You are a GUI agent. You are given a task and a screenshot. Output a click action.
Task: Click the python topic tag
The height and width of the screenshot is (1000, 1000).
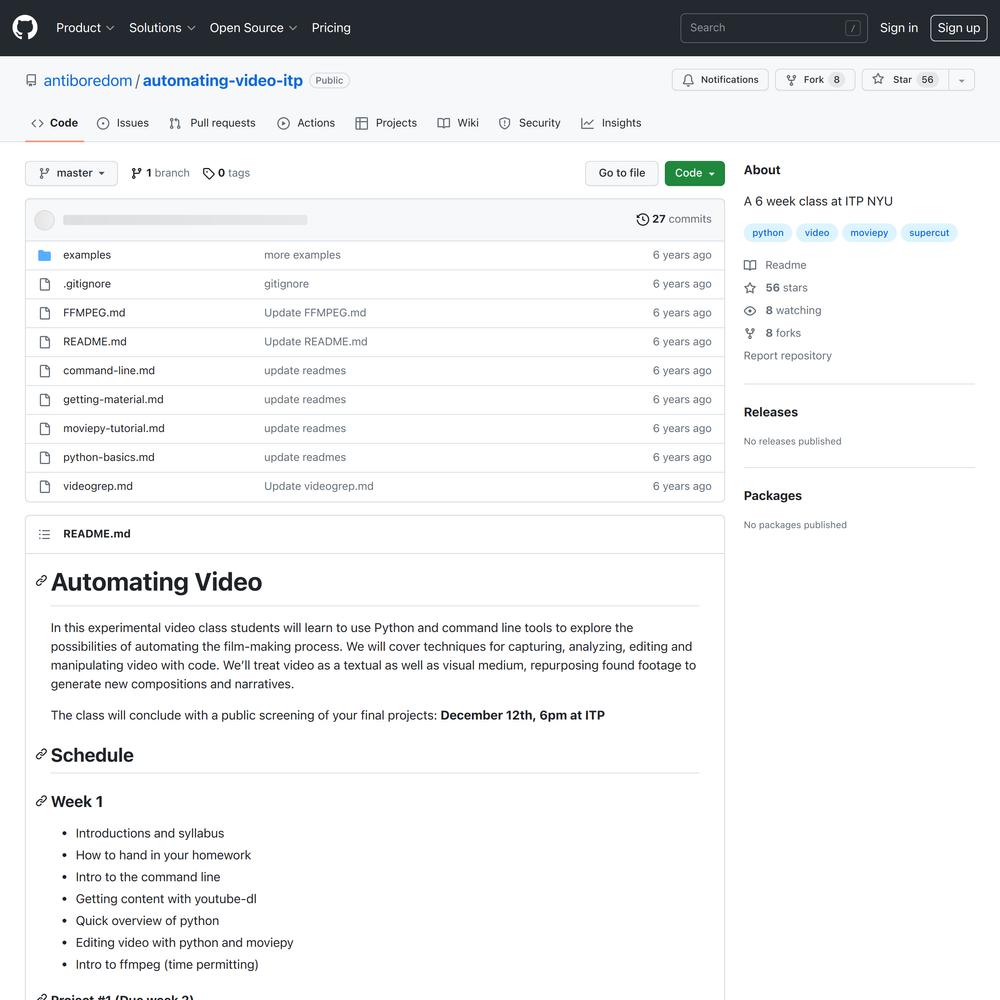click(767, 233)
